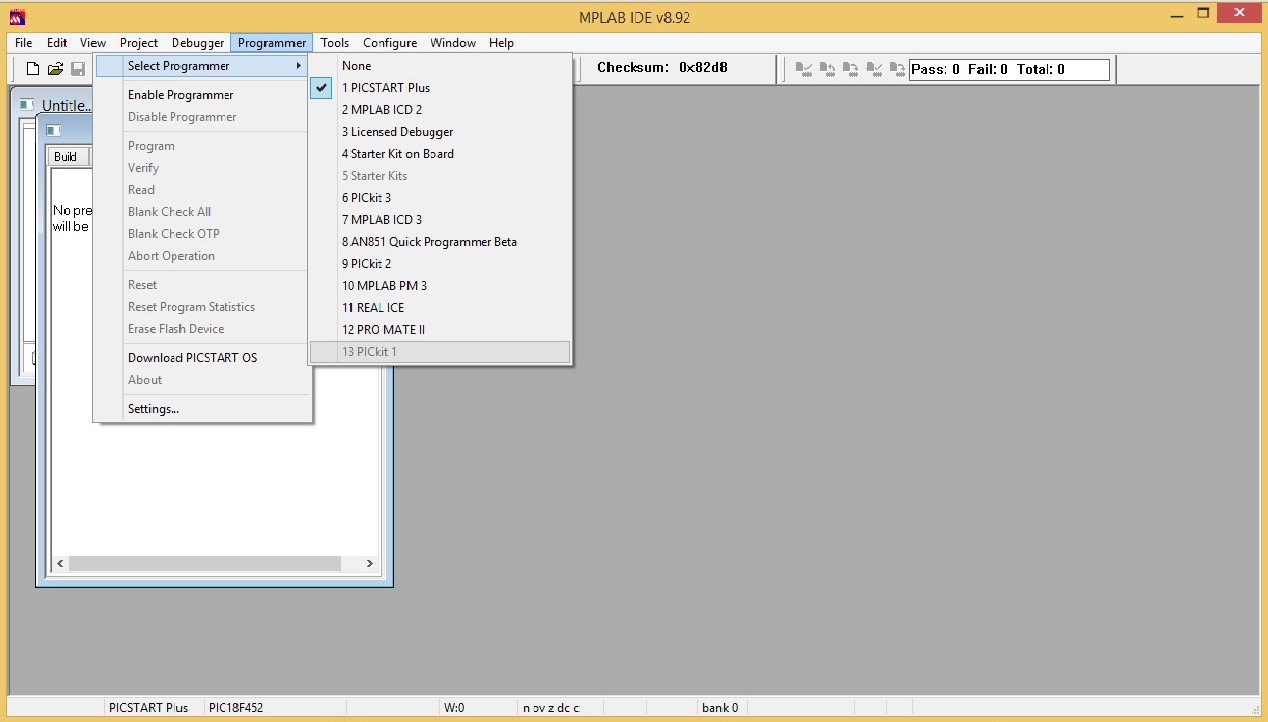
Task: Open the File menu
Action: (x=24, y=43)
